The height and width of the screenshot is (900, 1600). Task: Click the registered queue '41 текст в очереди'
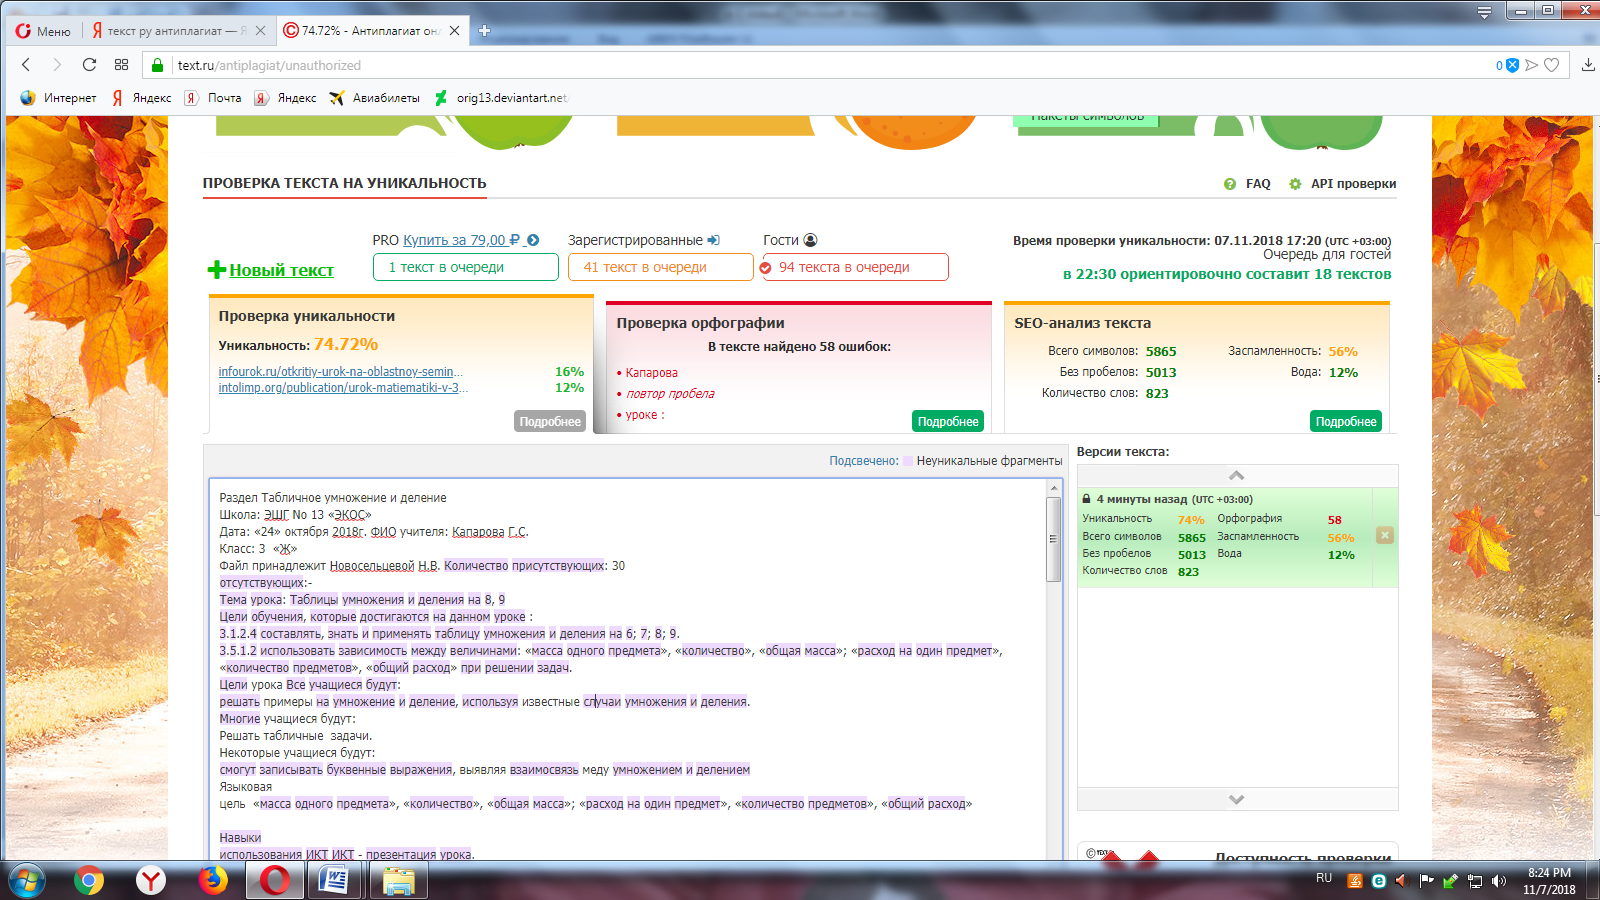[x=661, y=267]
